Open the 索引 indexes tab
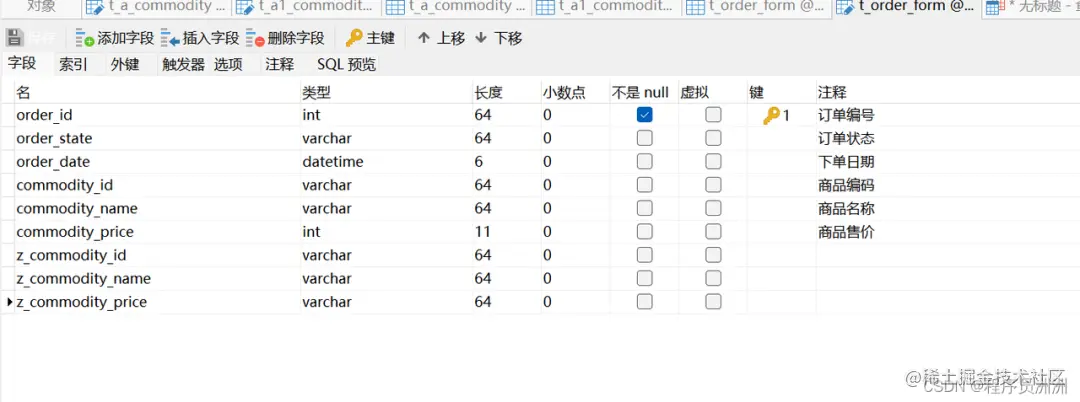This screenshot has height=402, width=1080. pos(73,65)
